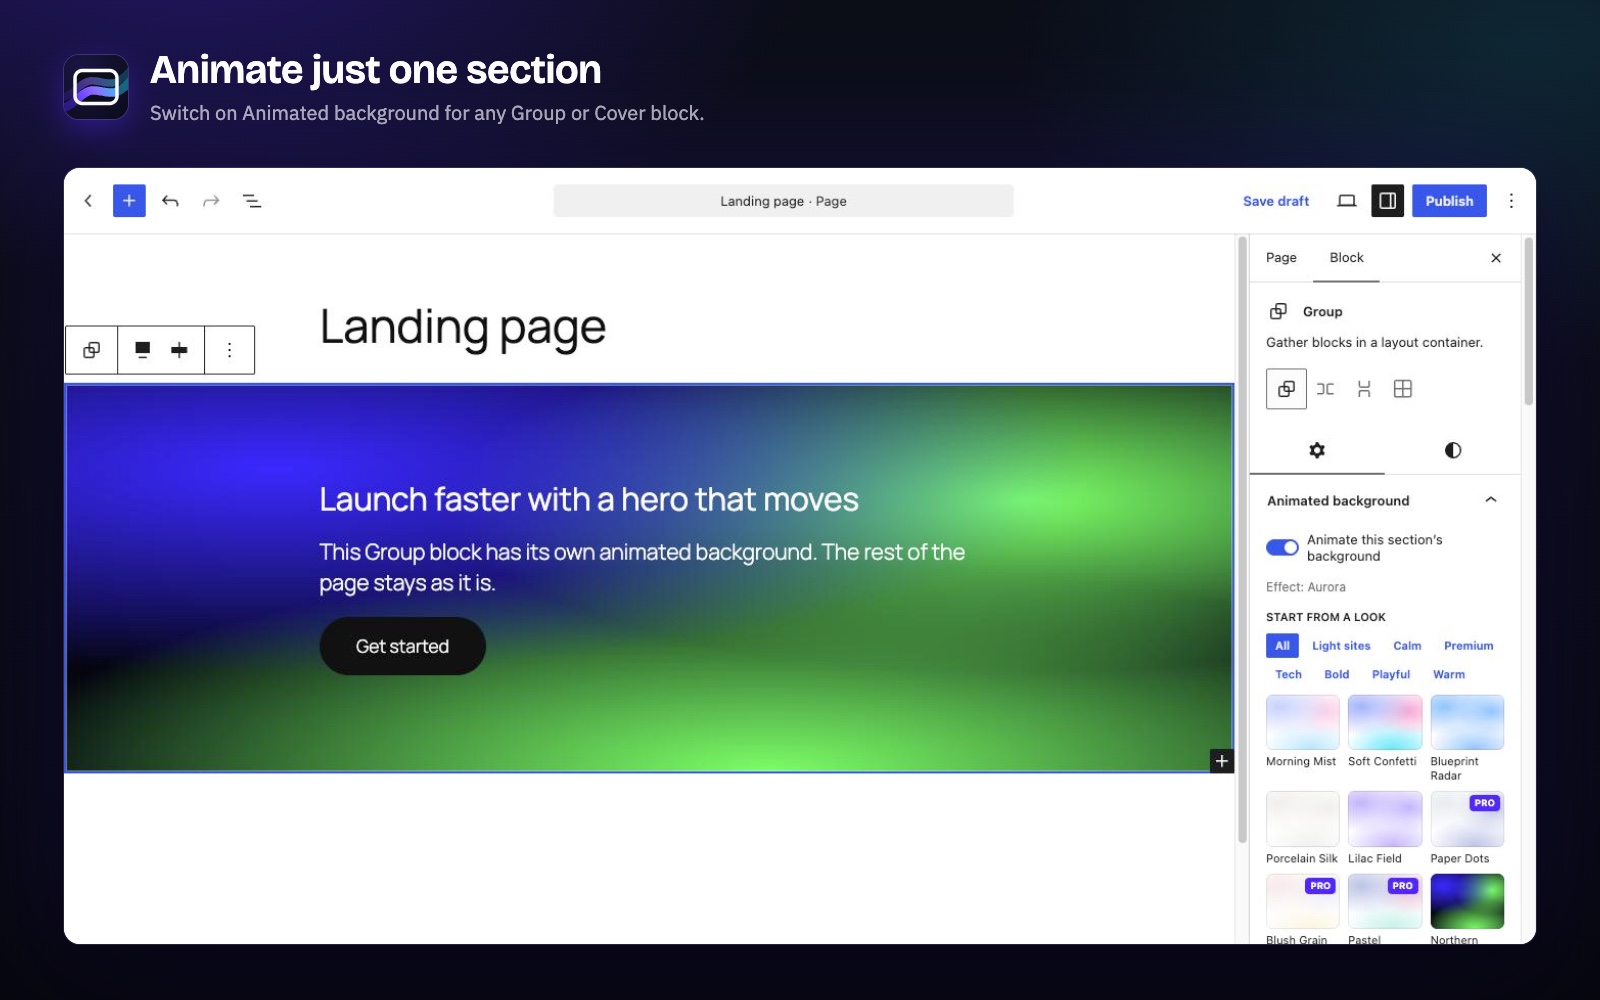Open block toolbar three-dot options
This screenshot has width=1600, height=1000.
coord(229,350)
